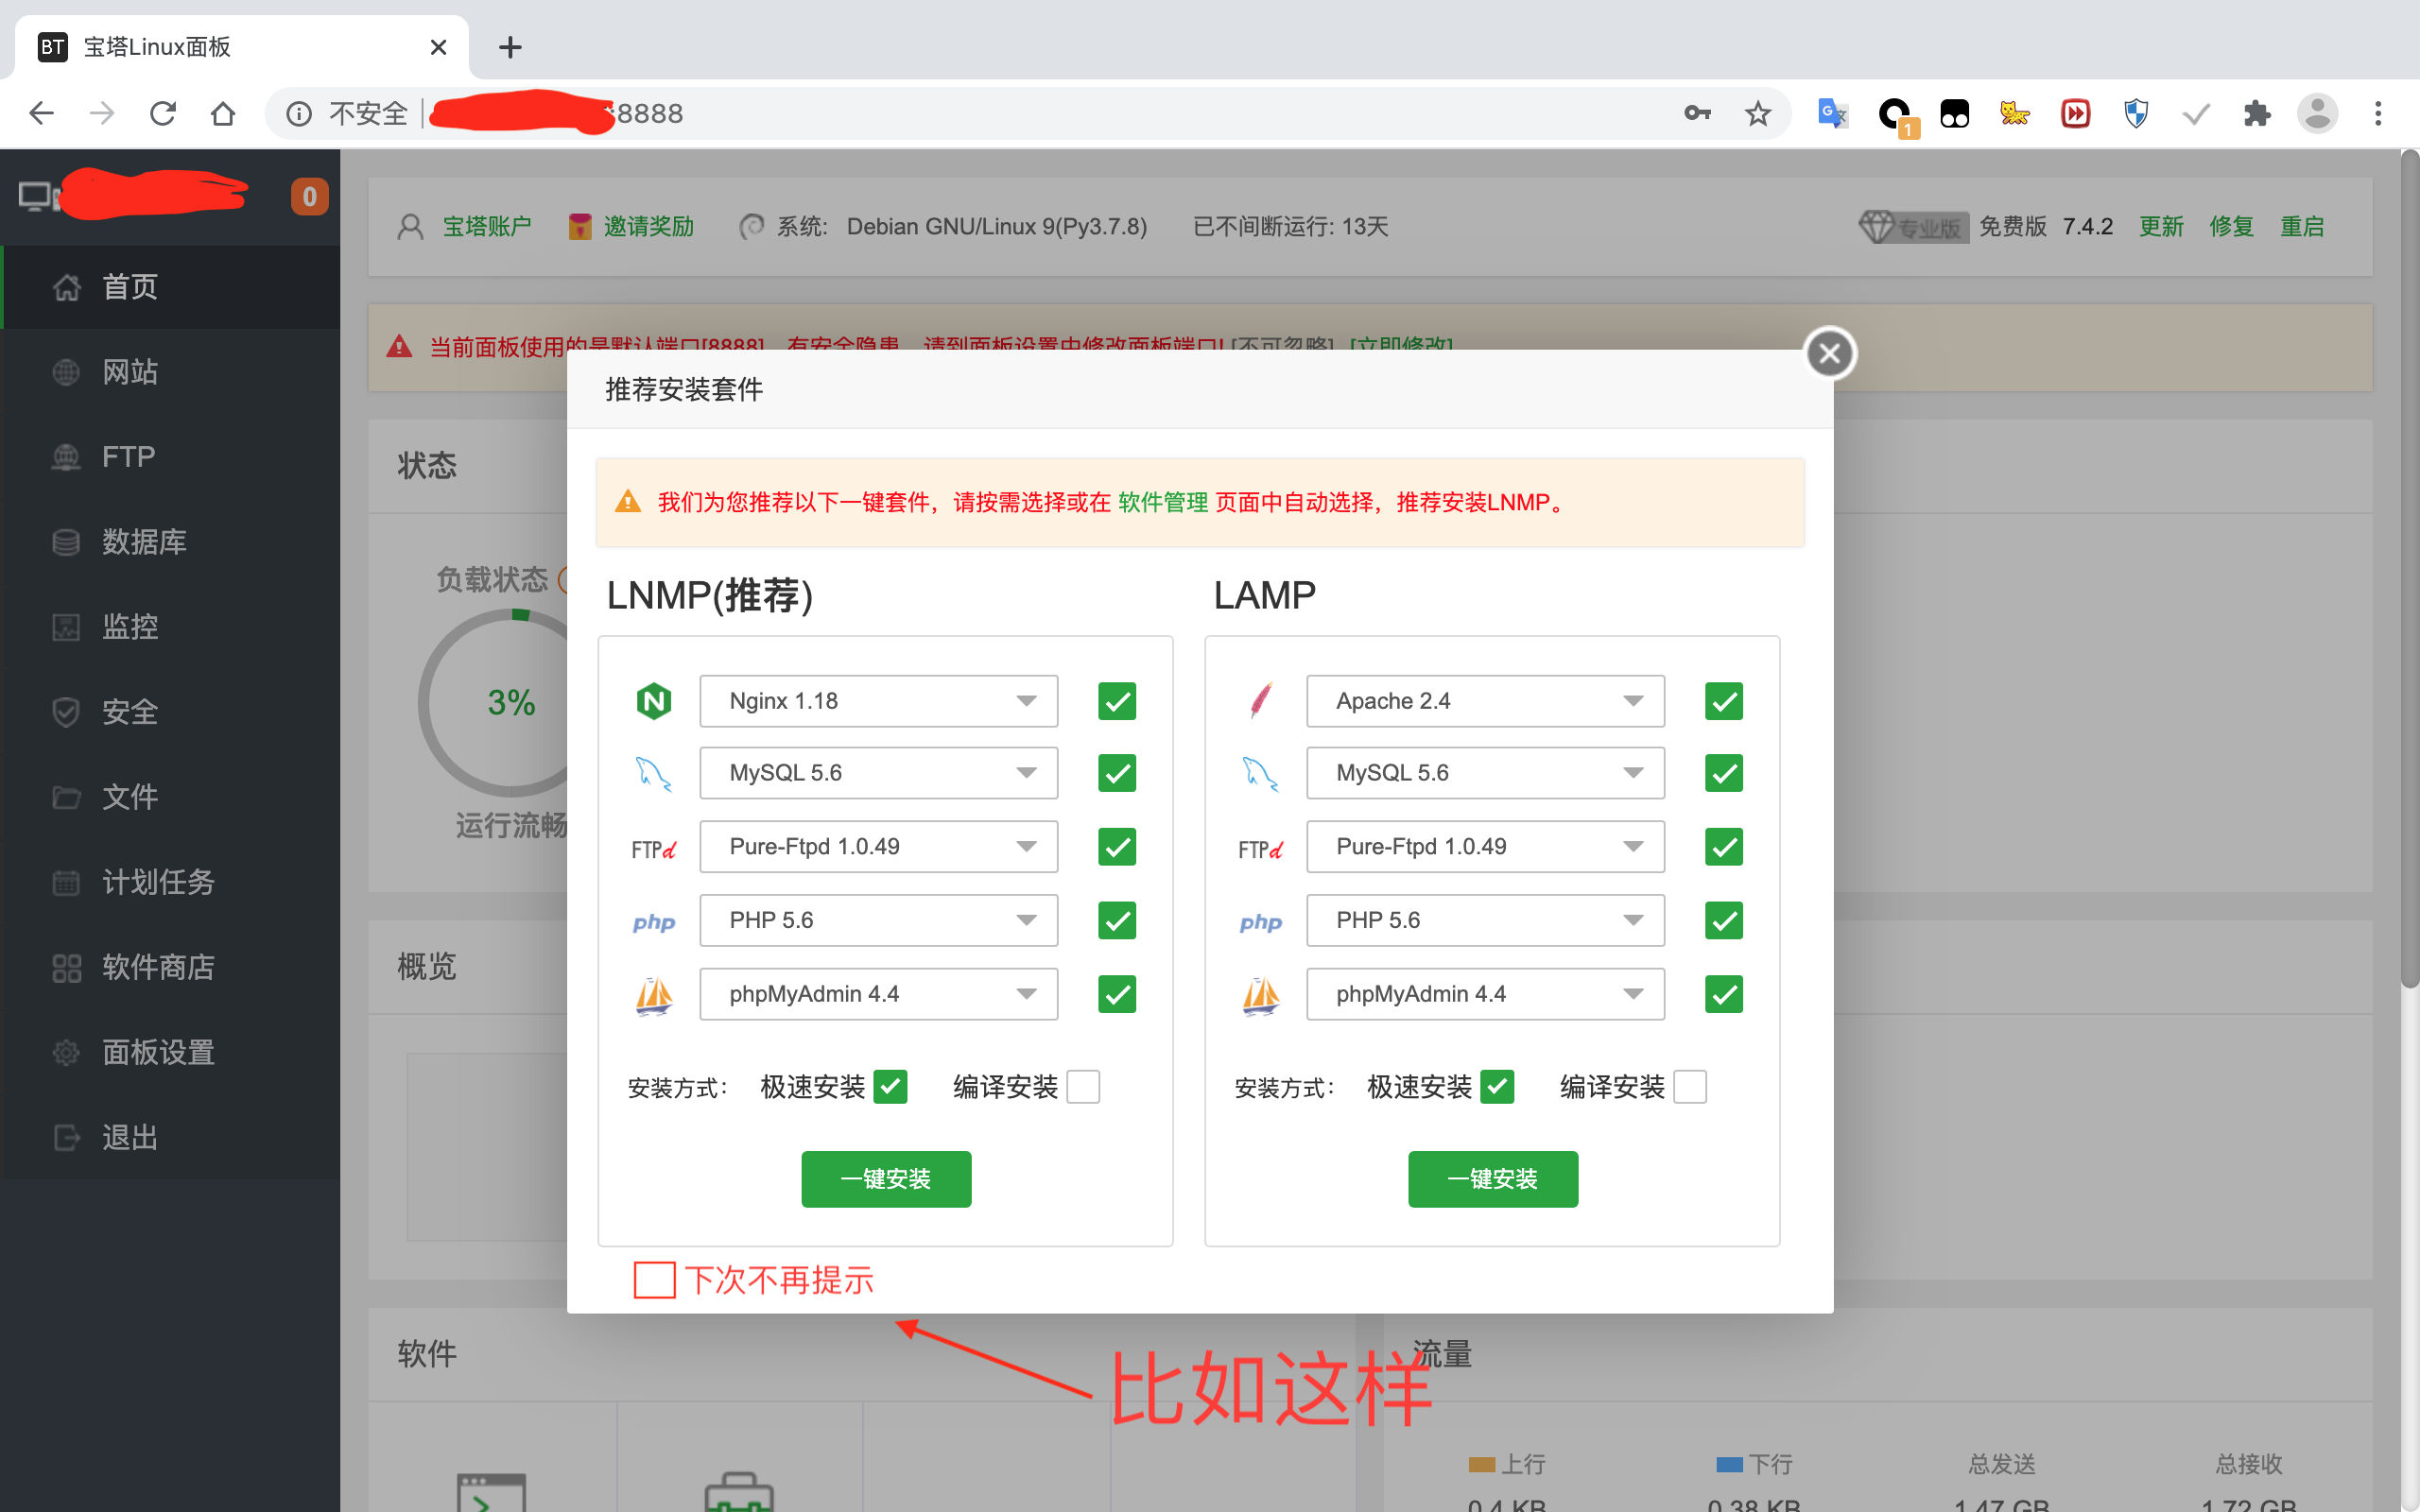Viewport: 2420px width, 1512px height.
Task: Open FTP in the sidebar
Action: coord(170,457)
